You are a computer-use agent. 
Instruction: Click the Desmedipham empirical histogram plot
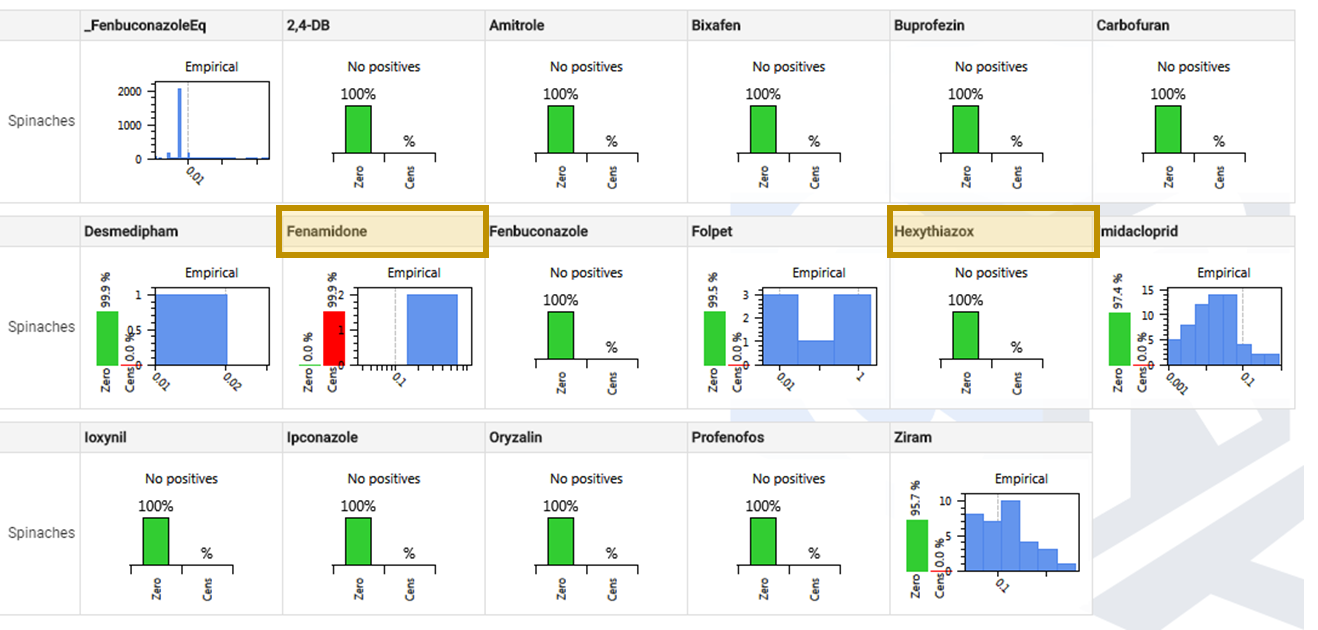coord(211,328)
